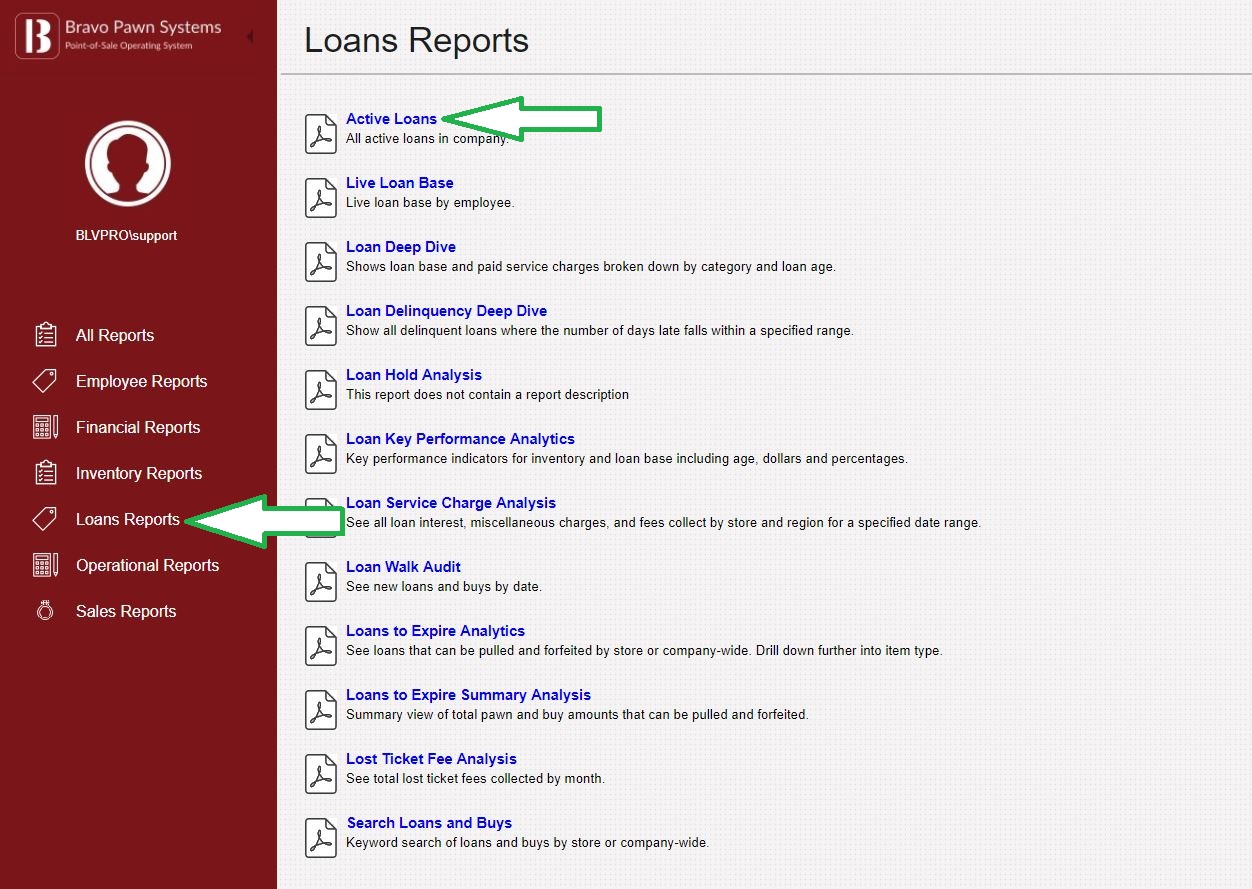This screenshot has width=1252, height=889.
Task: Click the BLVPRO\support username text
Action: pos(126,236)
